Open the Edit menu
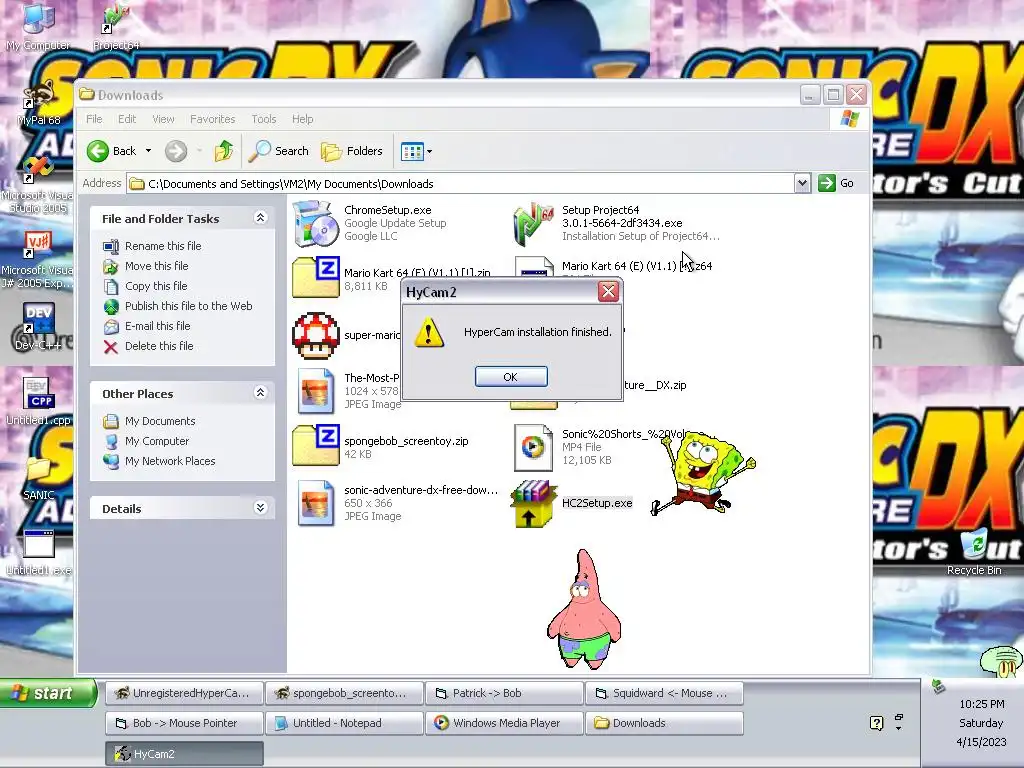The width and height of the screenshot is (1024, 768). [x=127, y=119]
